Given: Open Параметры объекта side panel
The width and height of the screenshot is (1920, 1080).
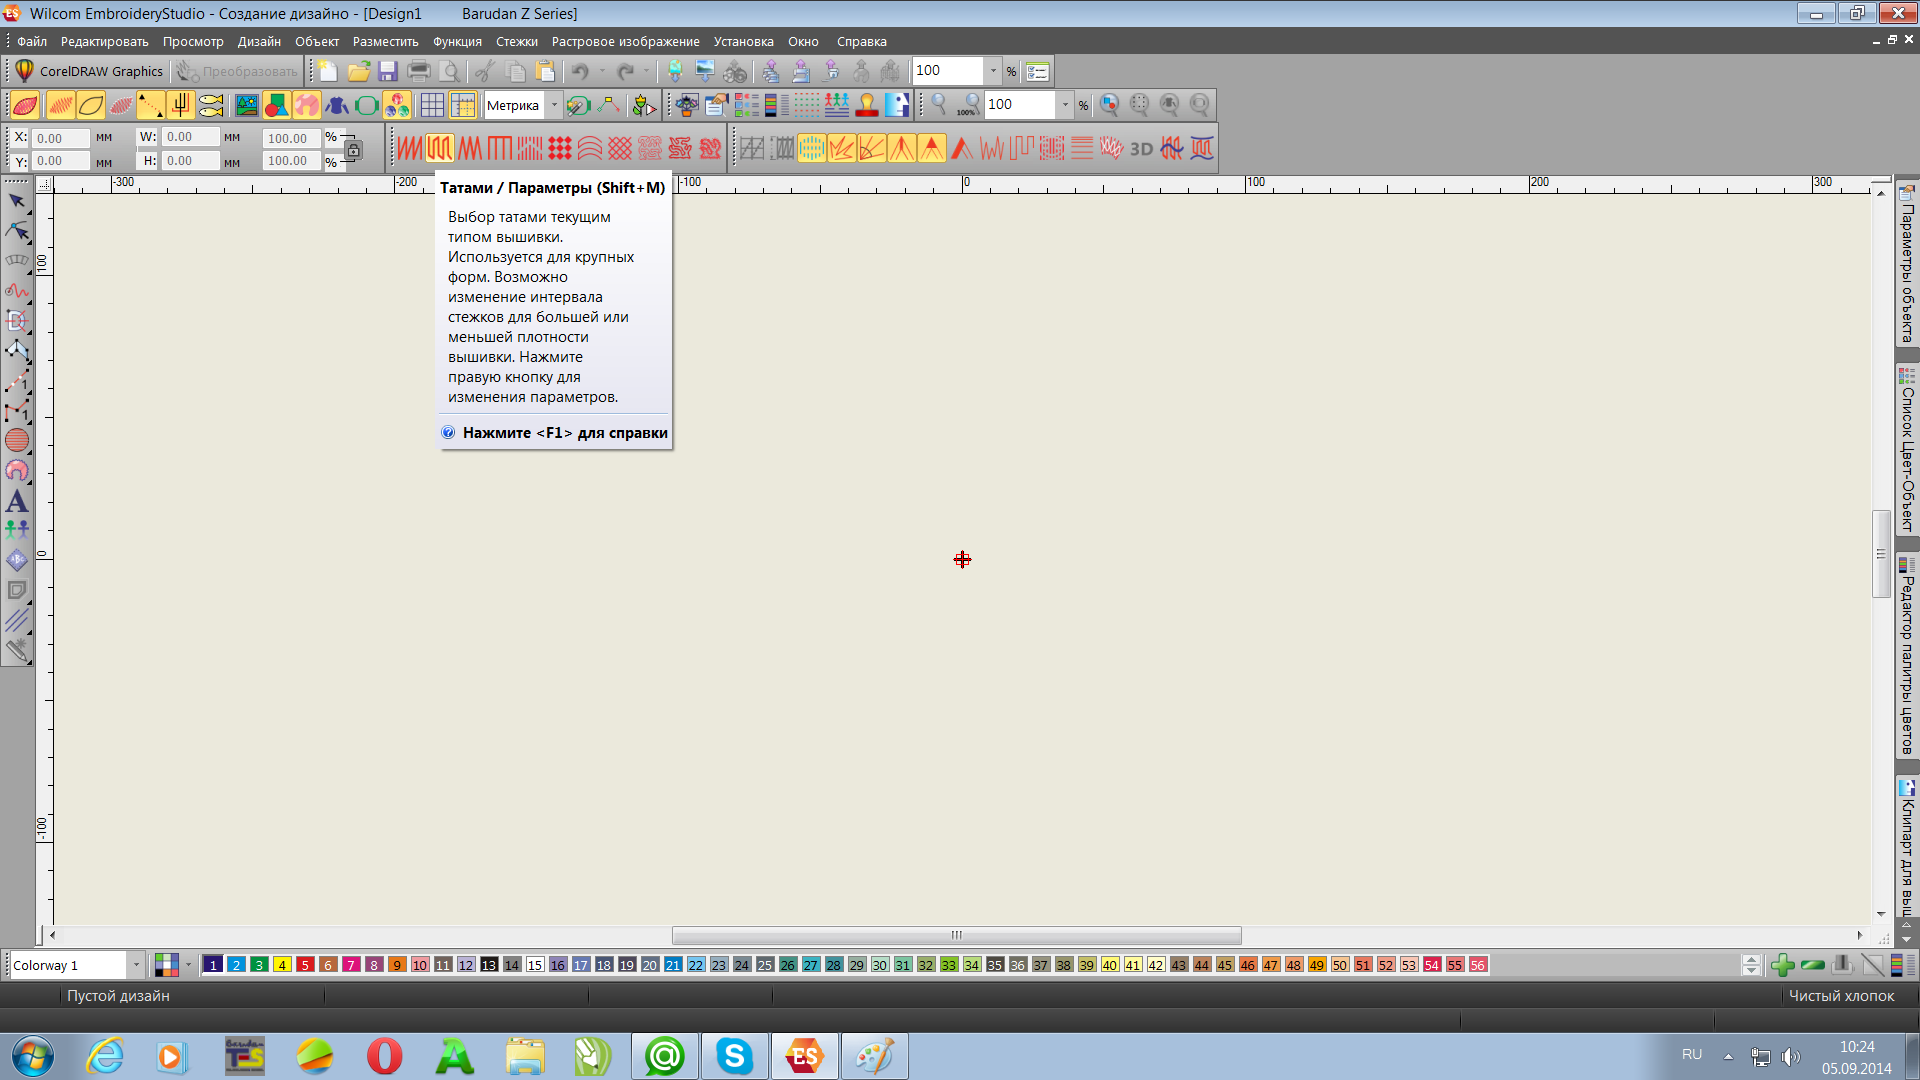Looking at the screenshot, I should pos(1907,265).
